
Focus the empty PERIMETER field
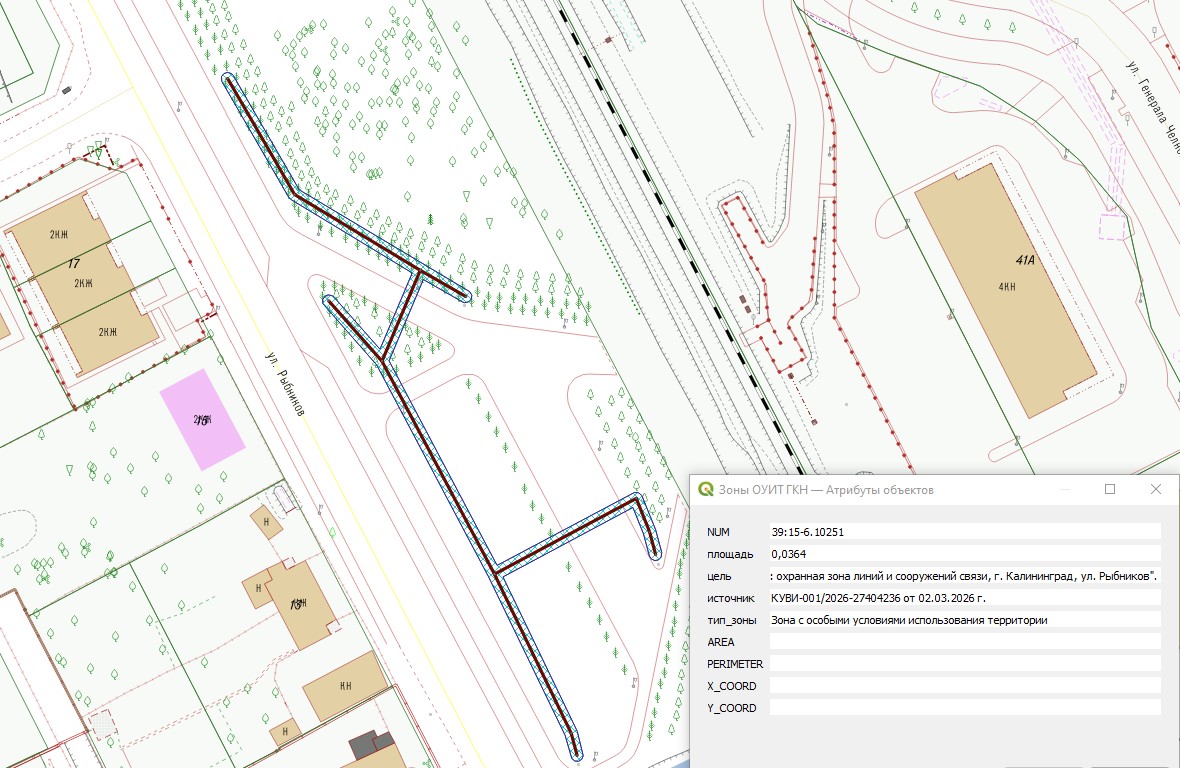[964, 663]
